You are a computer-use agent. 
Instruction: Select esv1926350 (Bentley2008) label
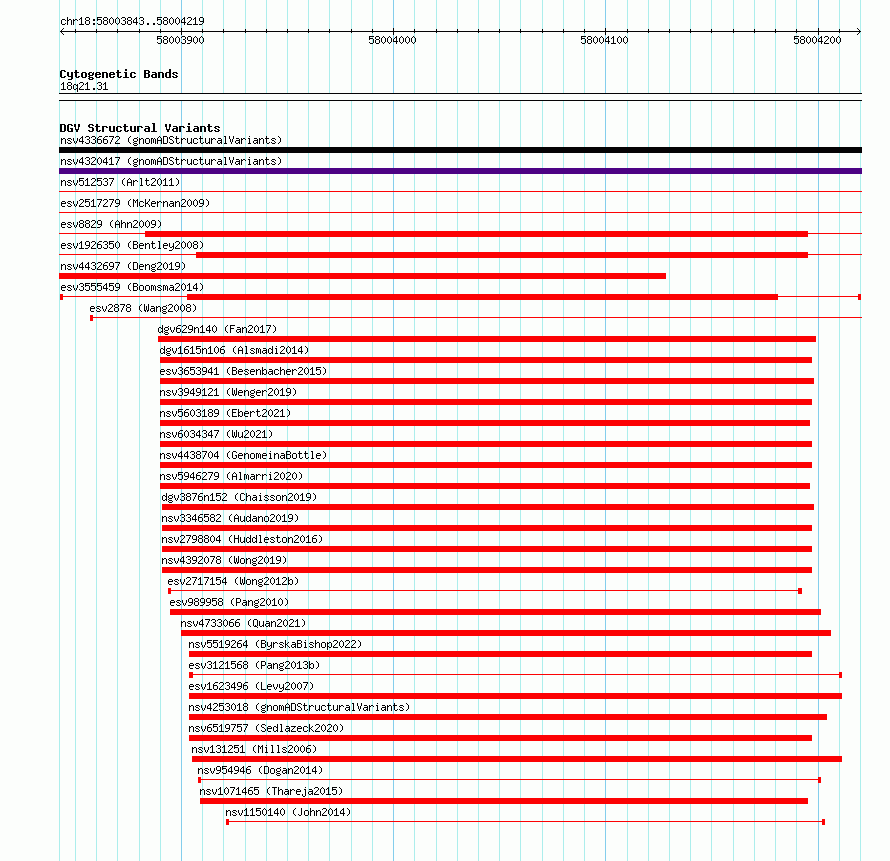pos(132,245)
